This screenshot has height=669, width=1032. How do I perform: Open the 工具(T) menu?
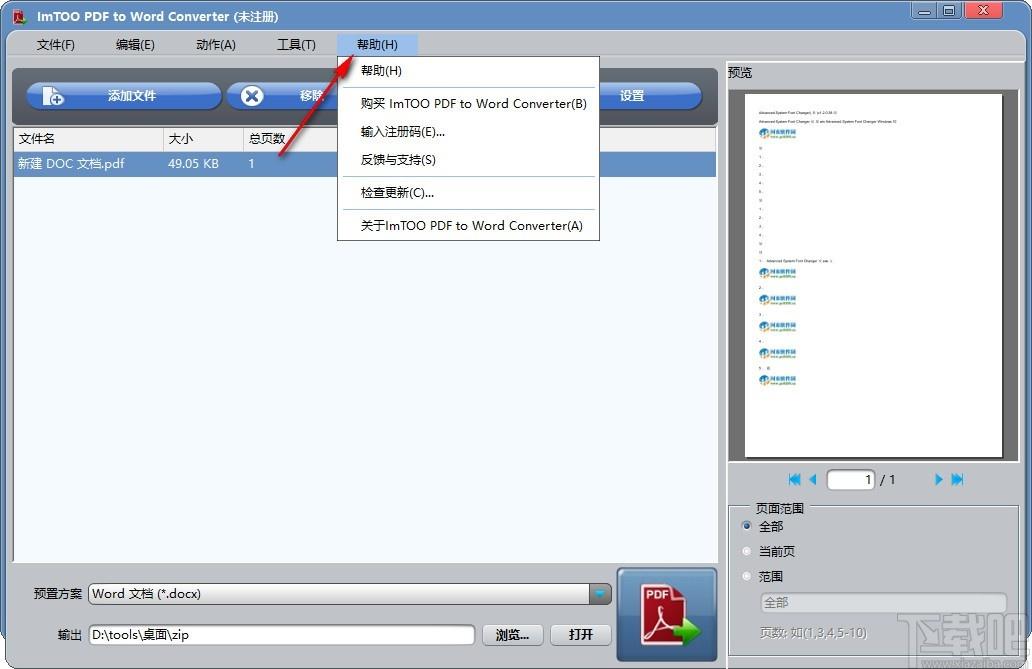[x=296, y=45]
